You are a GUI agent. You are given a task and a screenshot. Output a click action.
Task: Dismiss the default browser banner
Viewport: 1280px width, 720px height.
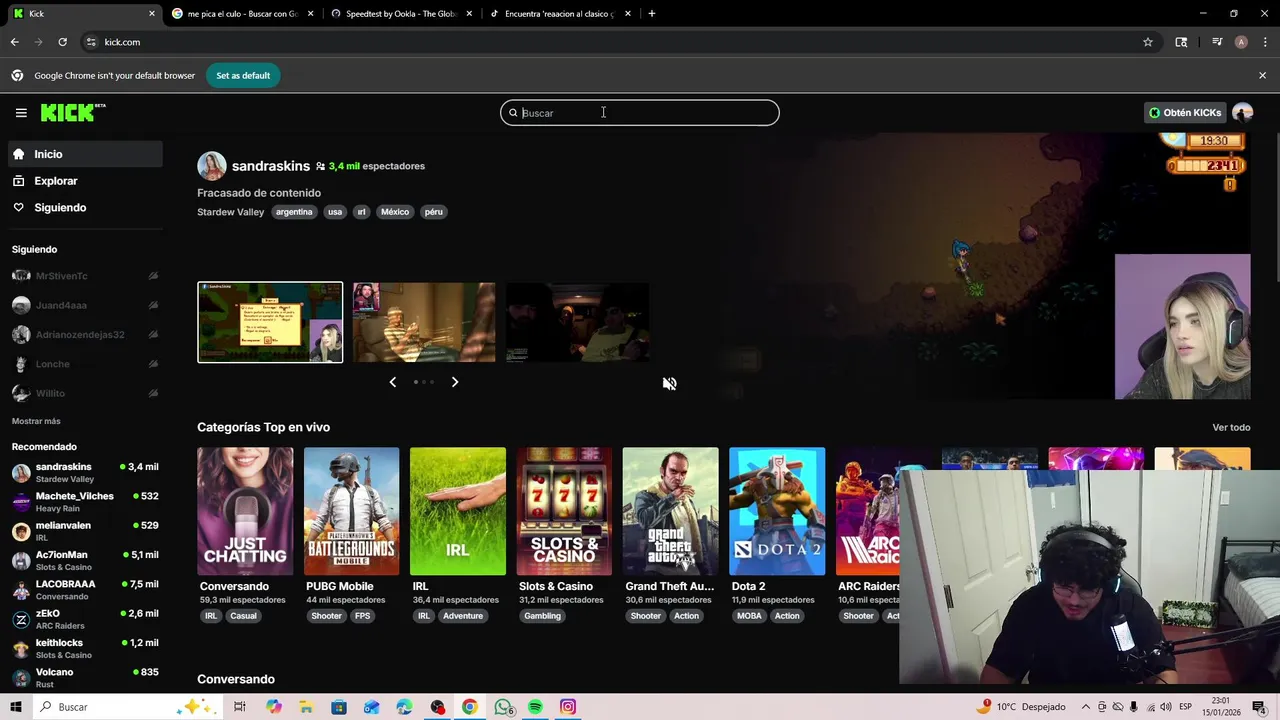coord(1262,75)
